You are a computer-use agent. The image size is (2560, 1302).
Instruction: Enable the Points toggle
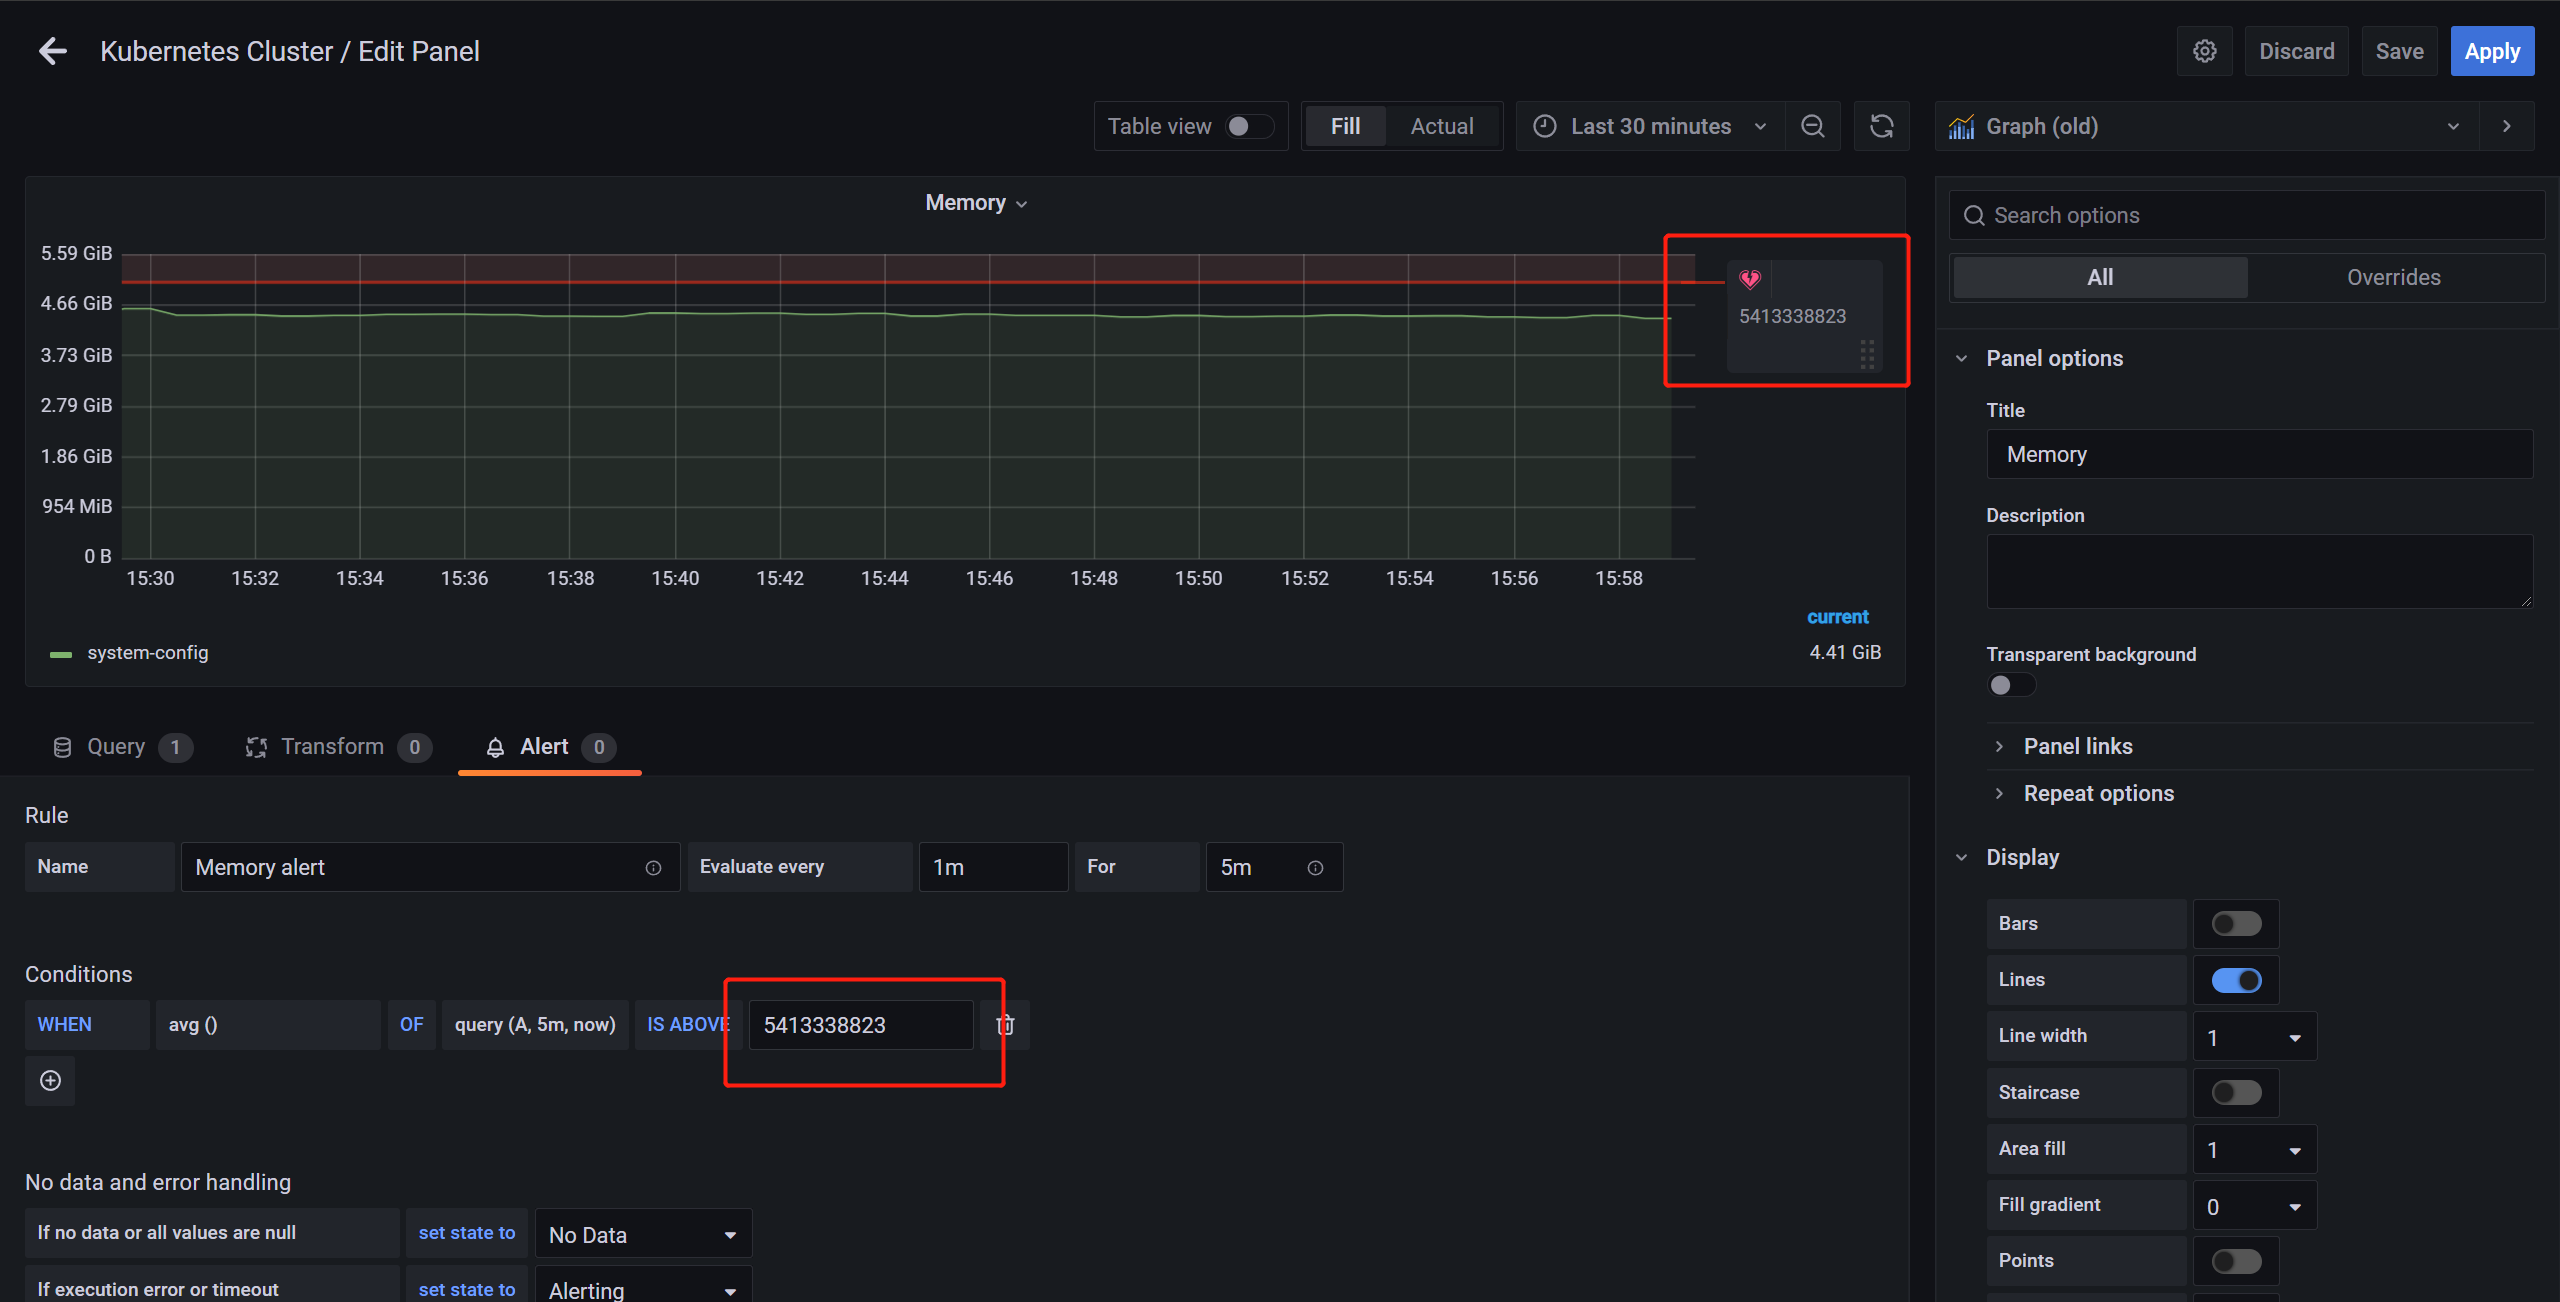coord(2236,1261)
